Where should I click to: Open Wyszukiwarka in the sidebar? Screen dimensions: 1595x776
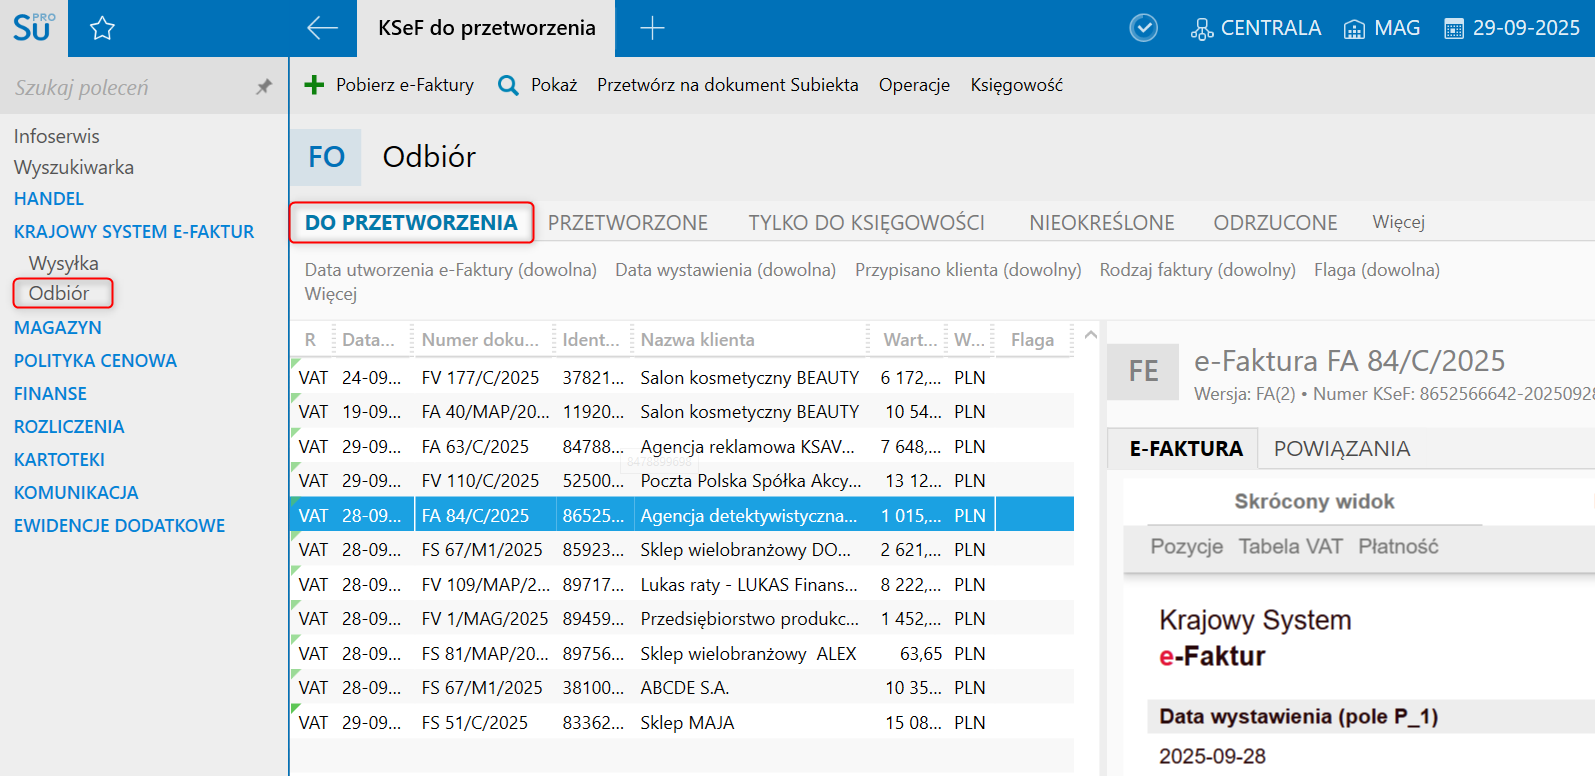(x=74, y=167)
